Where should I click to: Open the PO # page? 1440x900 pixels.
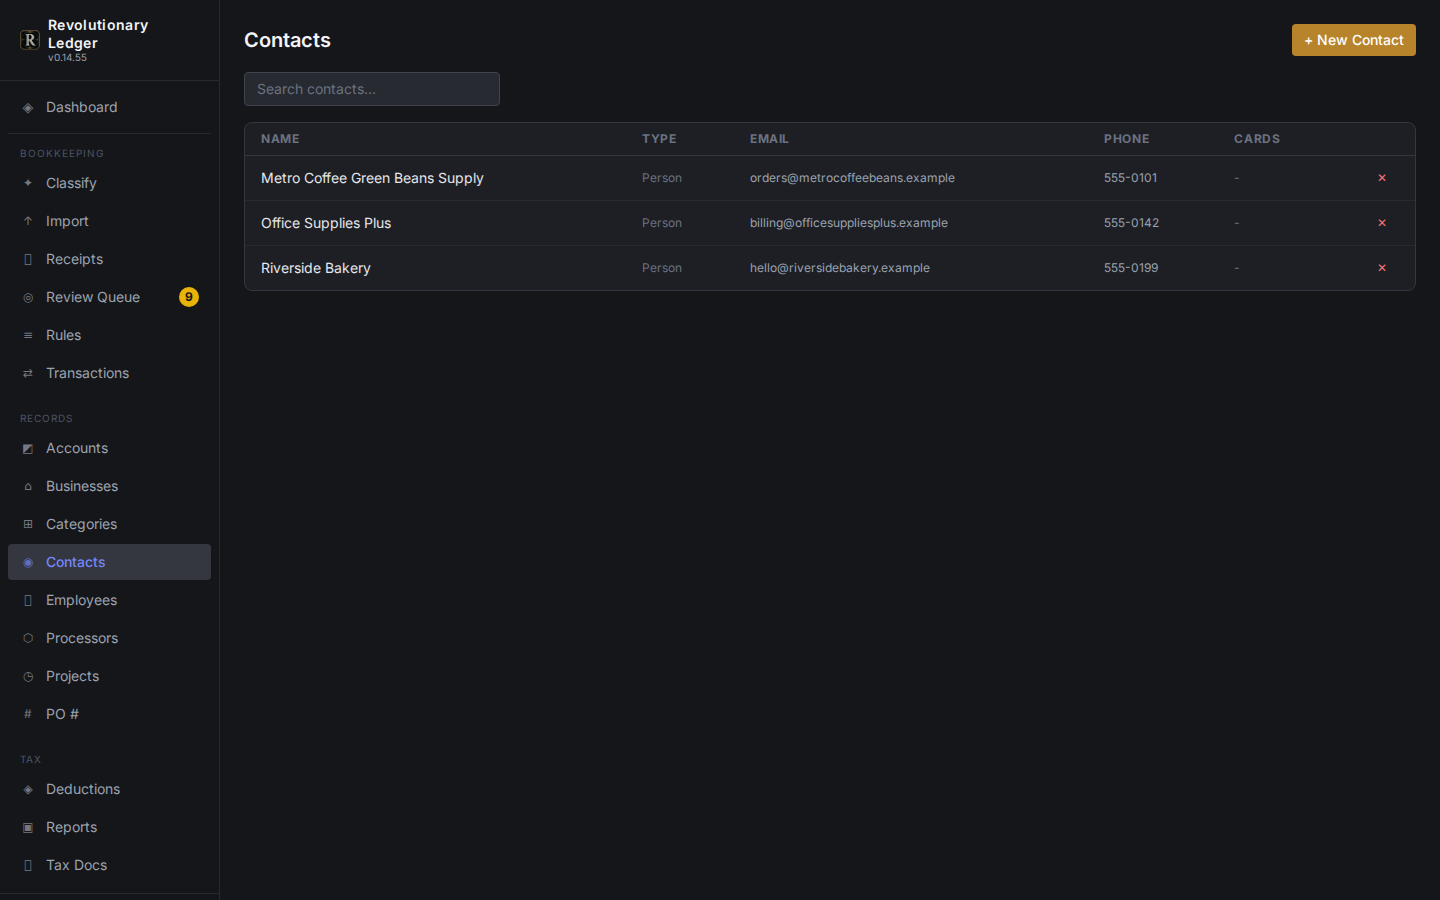109,715
